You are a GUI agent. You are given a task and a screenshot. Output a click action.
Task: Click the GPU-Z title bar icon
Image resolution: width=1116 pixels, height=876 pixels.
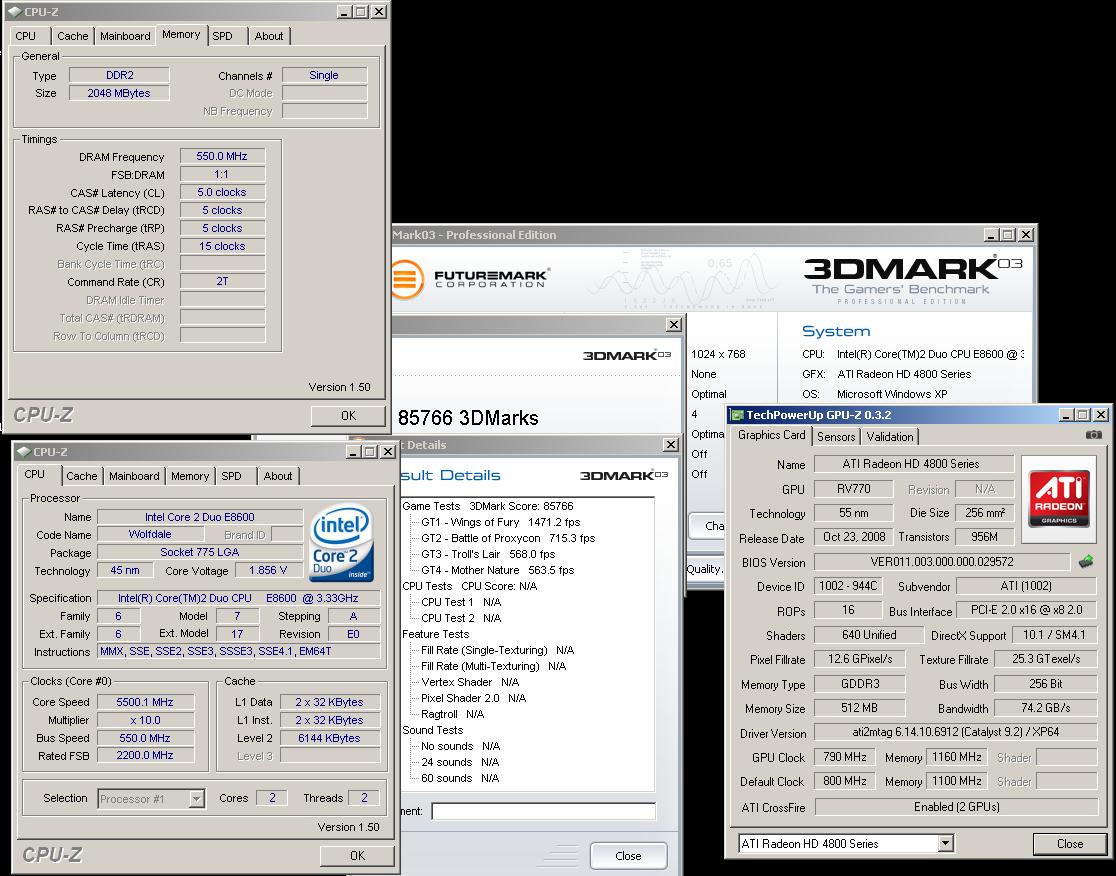pyautogui.click(x=737, y=415)
